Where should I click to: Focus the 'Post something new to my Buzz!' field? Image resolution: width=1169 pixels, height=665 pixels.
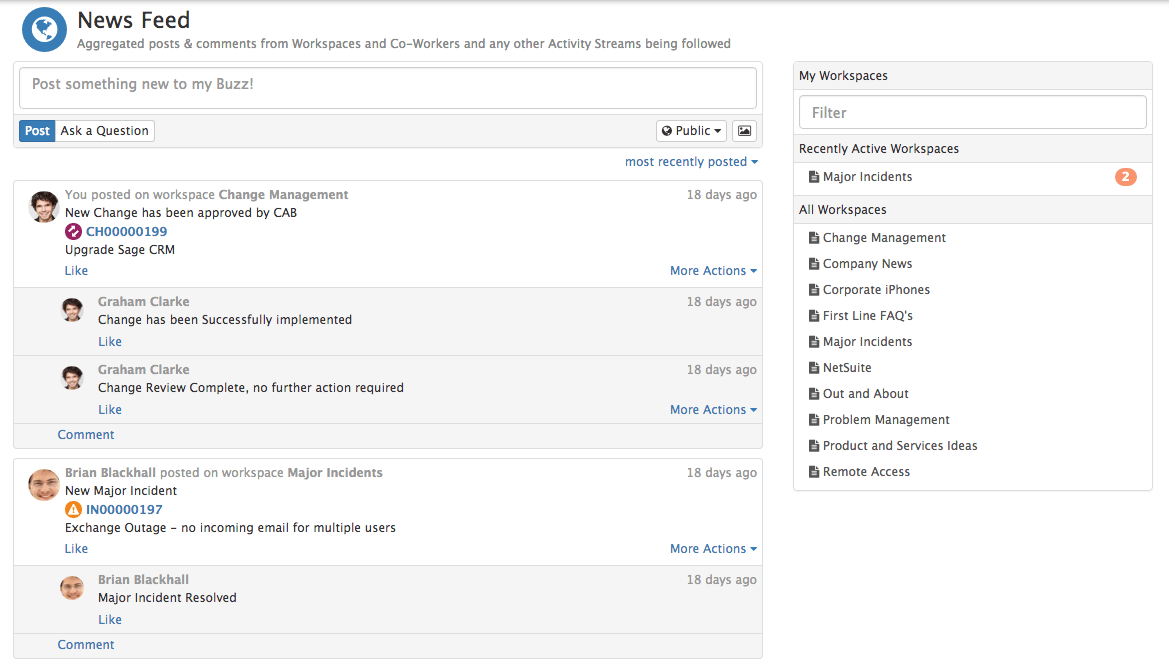388,87
